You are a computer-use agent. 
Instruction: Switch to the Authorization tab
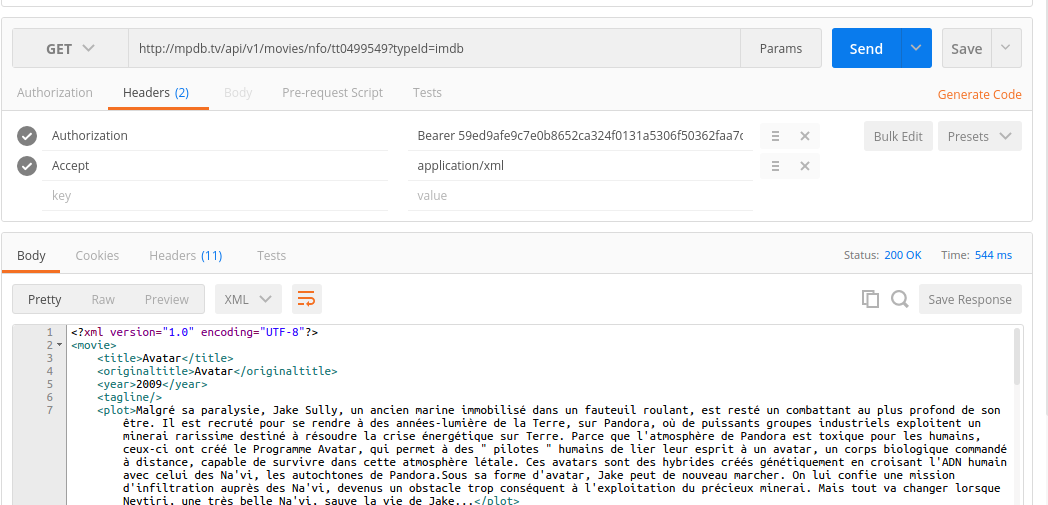(x=55, y=93)
